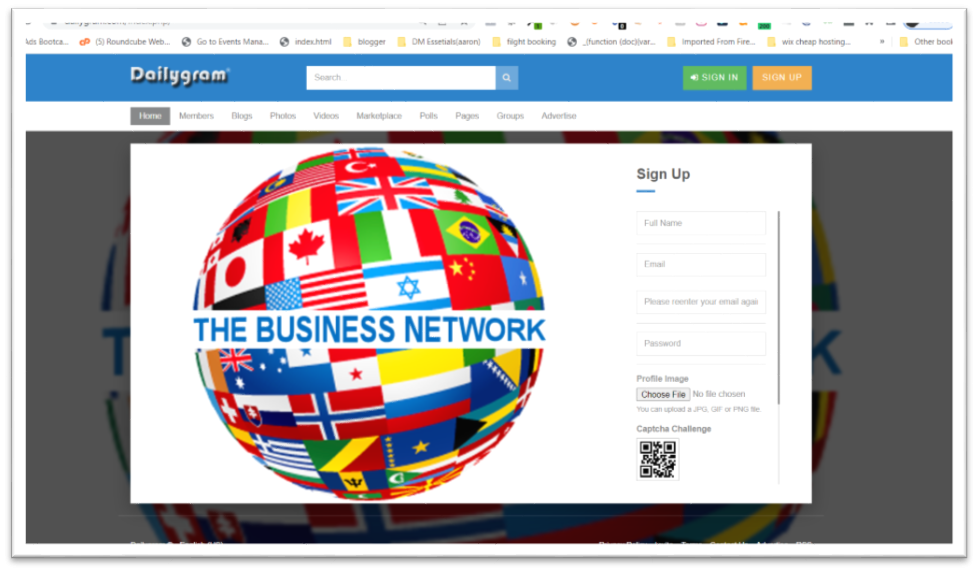Screen dimensions: 978x572
Task: Open Go to Events Manager bookmark
Action: tap(226, 42)
